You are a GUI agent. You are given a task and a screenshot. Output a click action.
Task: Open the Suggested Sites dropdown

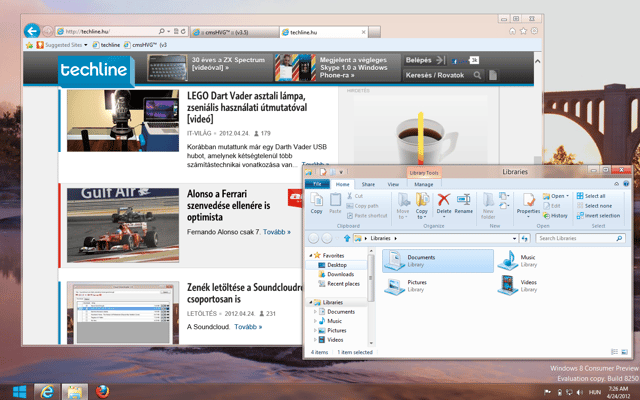[86, 45]
